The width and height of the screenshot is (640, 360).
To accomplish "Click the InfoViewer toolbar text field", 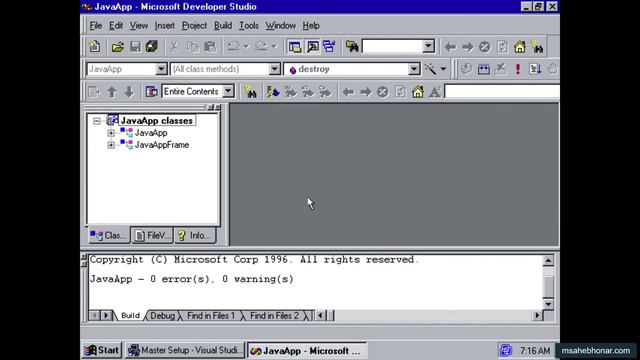I will (502, 91).
